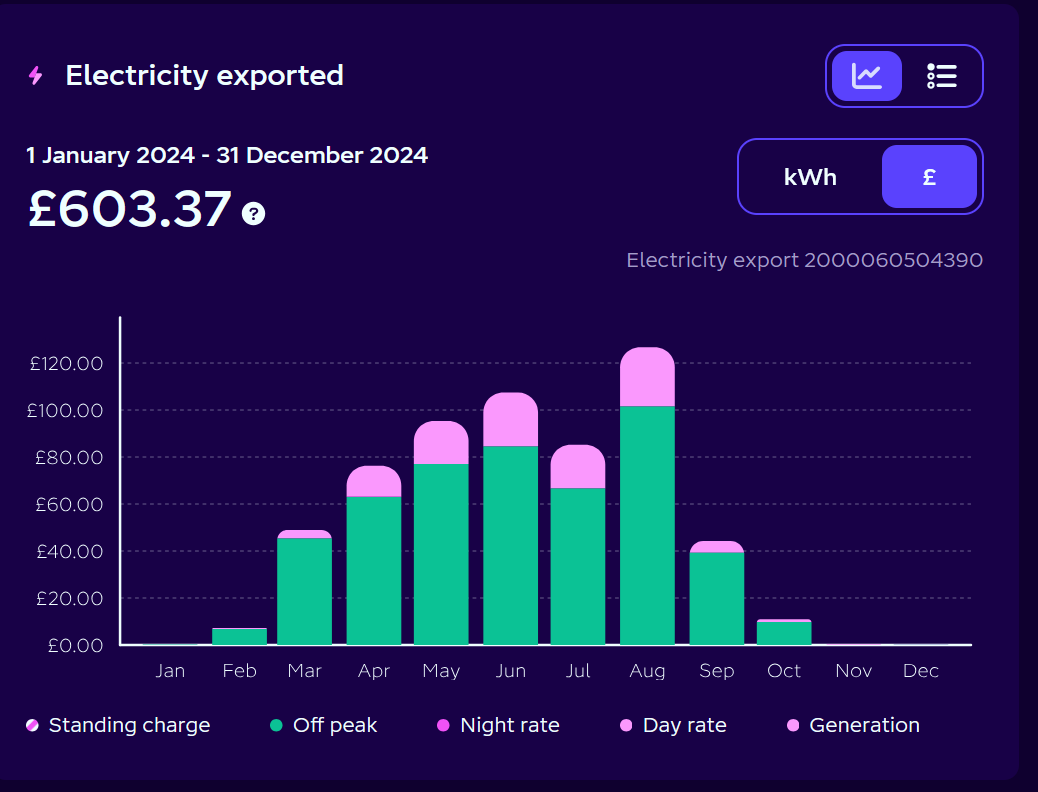Click the October bar in the chart

(784, 632)
